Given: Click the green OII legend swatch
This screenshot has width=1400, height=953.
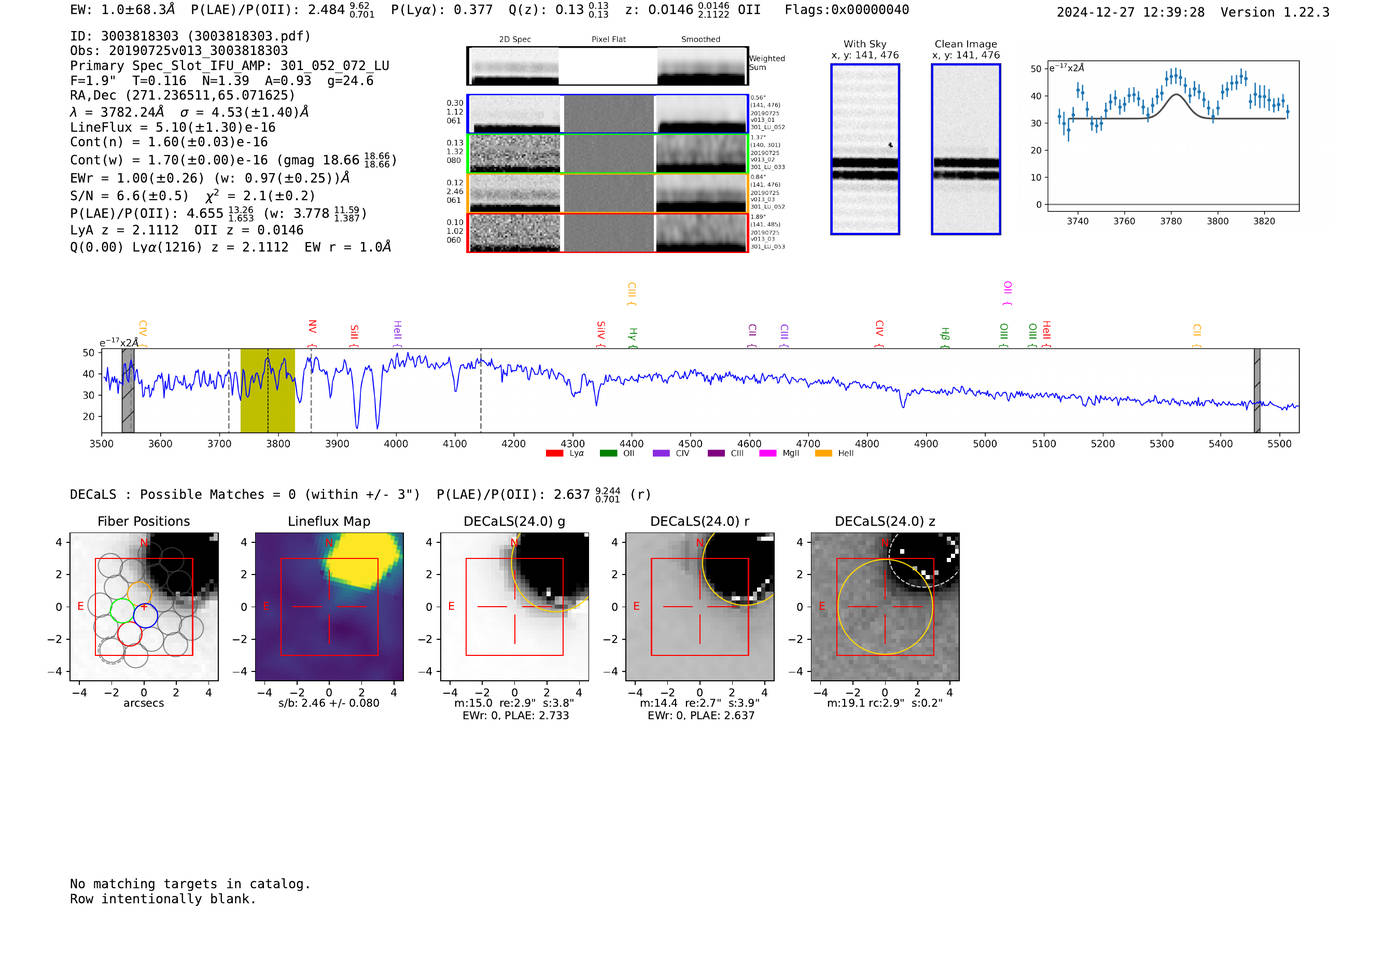Looking at the screenshot, I should (608, 454).
